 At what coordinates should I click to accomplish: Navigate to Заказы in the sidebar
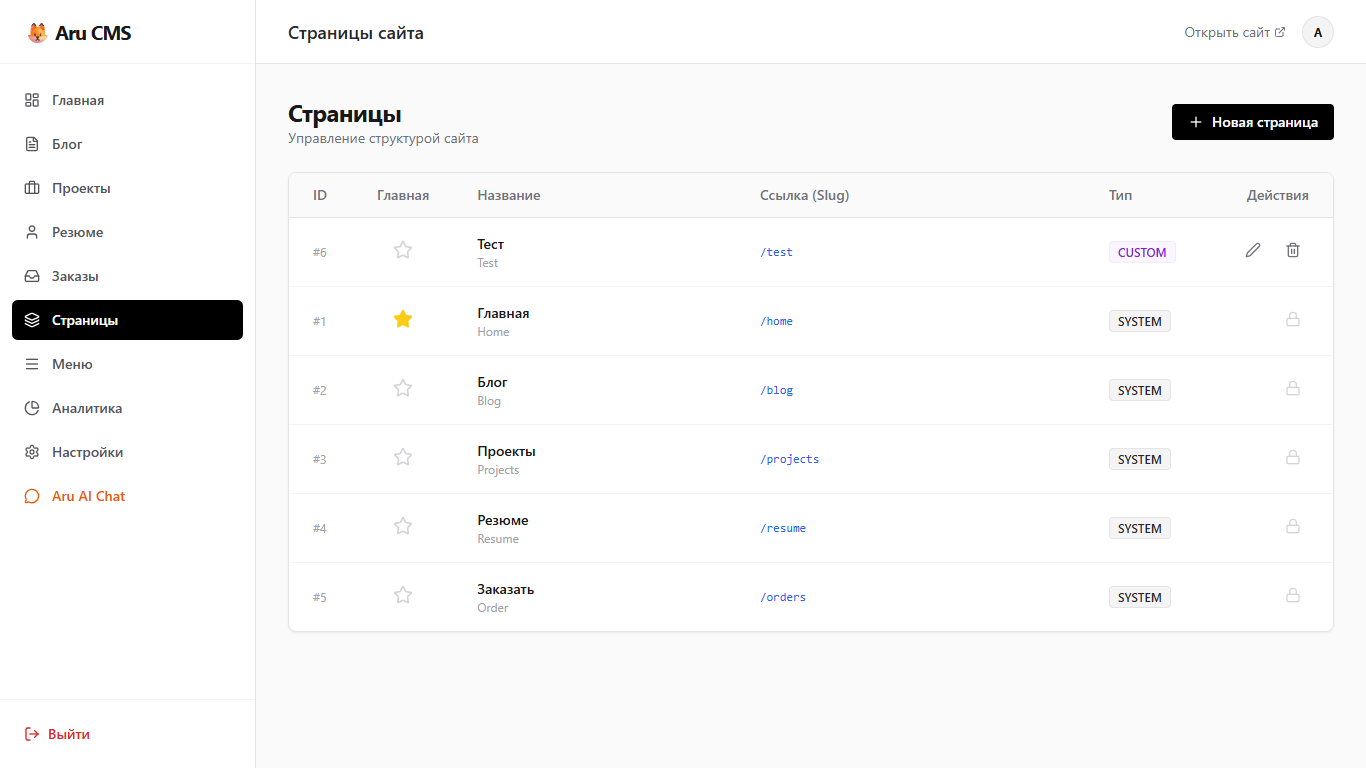pyautogui.click(x=75, y=276)
